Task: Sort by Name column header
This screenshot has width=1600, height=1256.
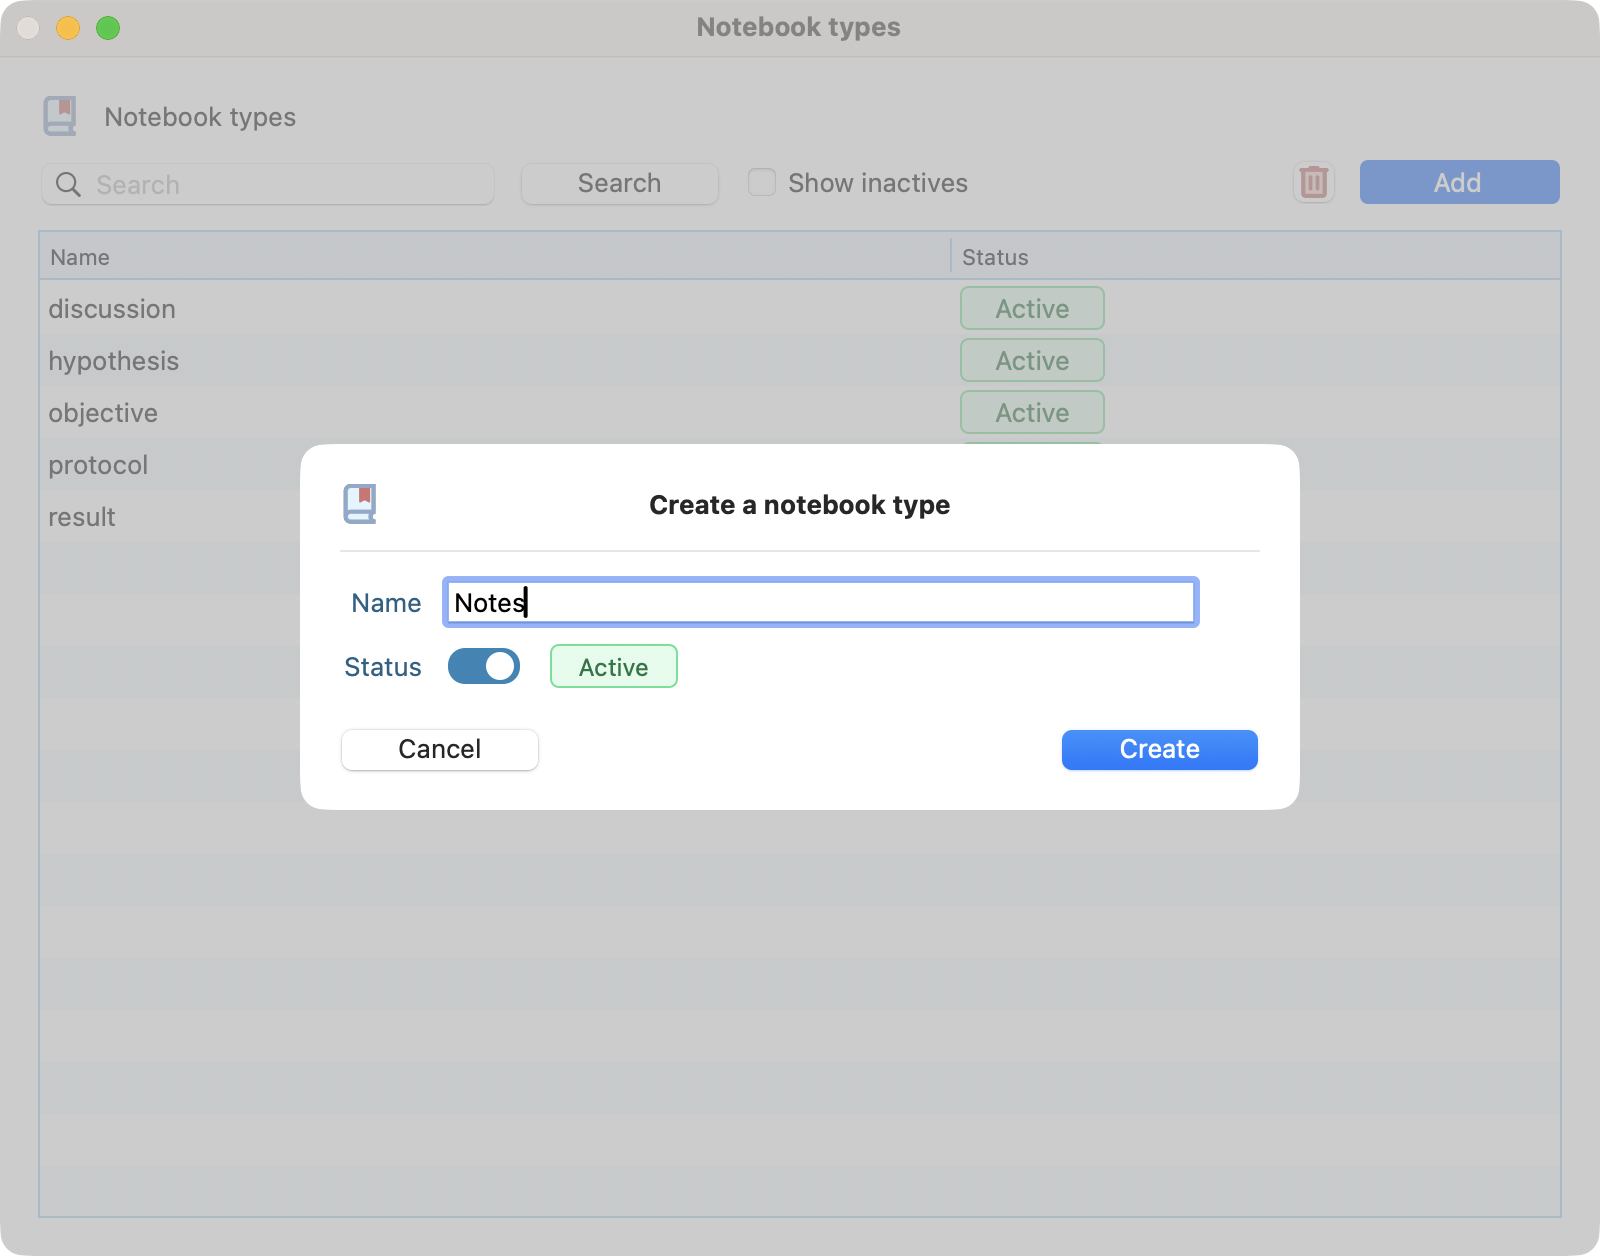Action: (80, 257)
